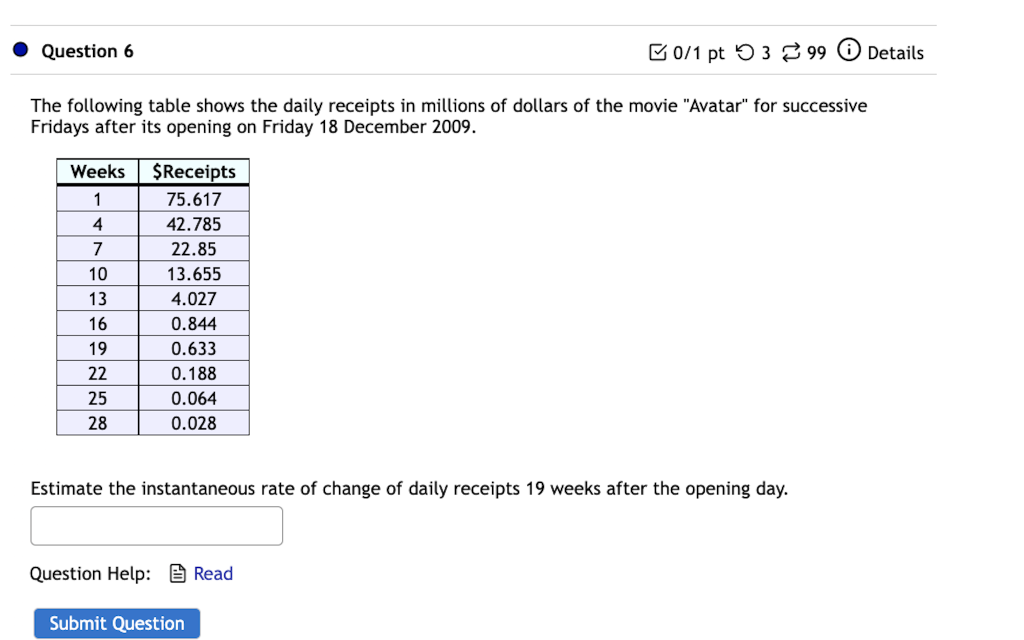Click the Question Help label
Image resolution: width=1024 pixels, height=640 pixels.
(88, 573)
